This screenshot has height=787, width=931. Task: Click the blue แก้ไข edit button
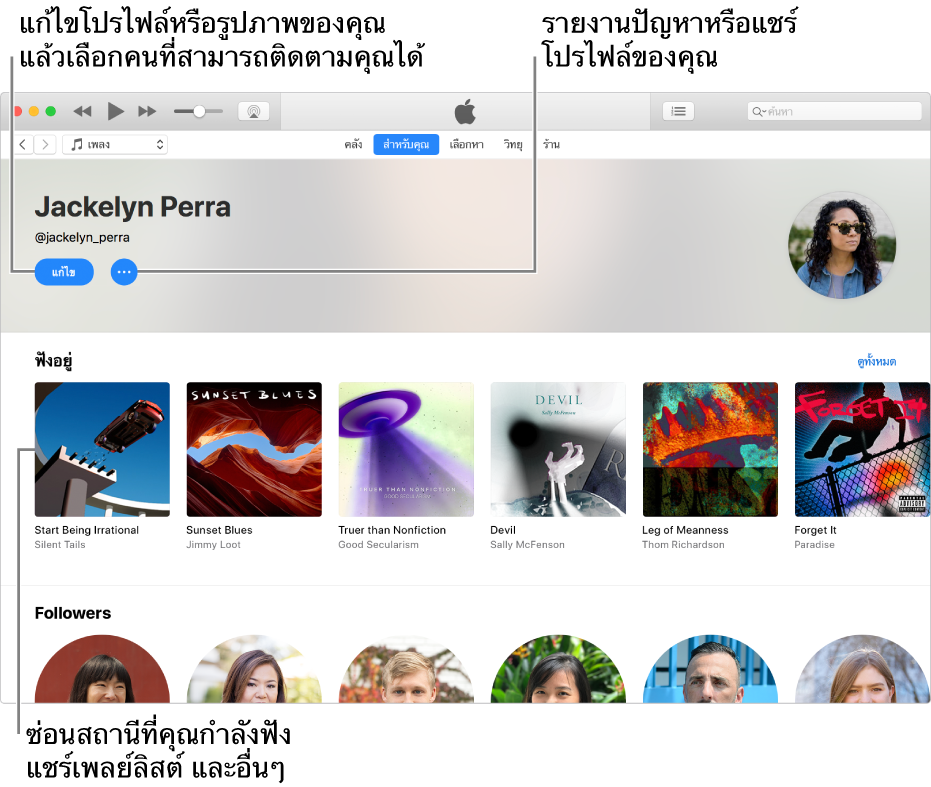click(x=64, y=272)
